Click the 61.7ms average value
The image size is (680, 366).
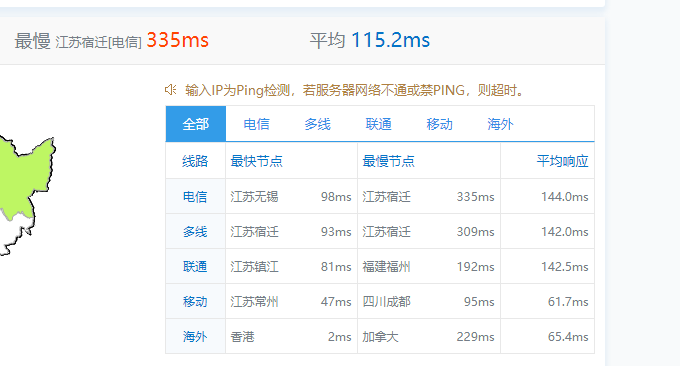(x=568, y=302)
